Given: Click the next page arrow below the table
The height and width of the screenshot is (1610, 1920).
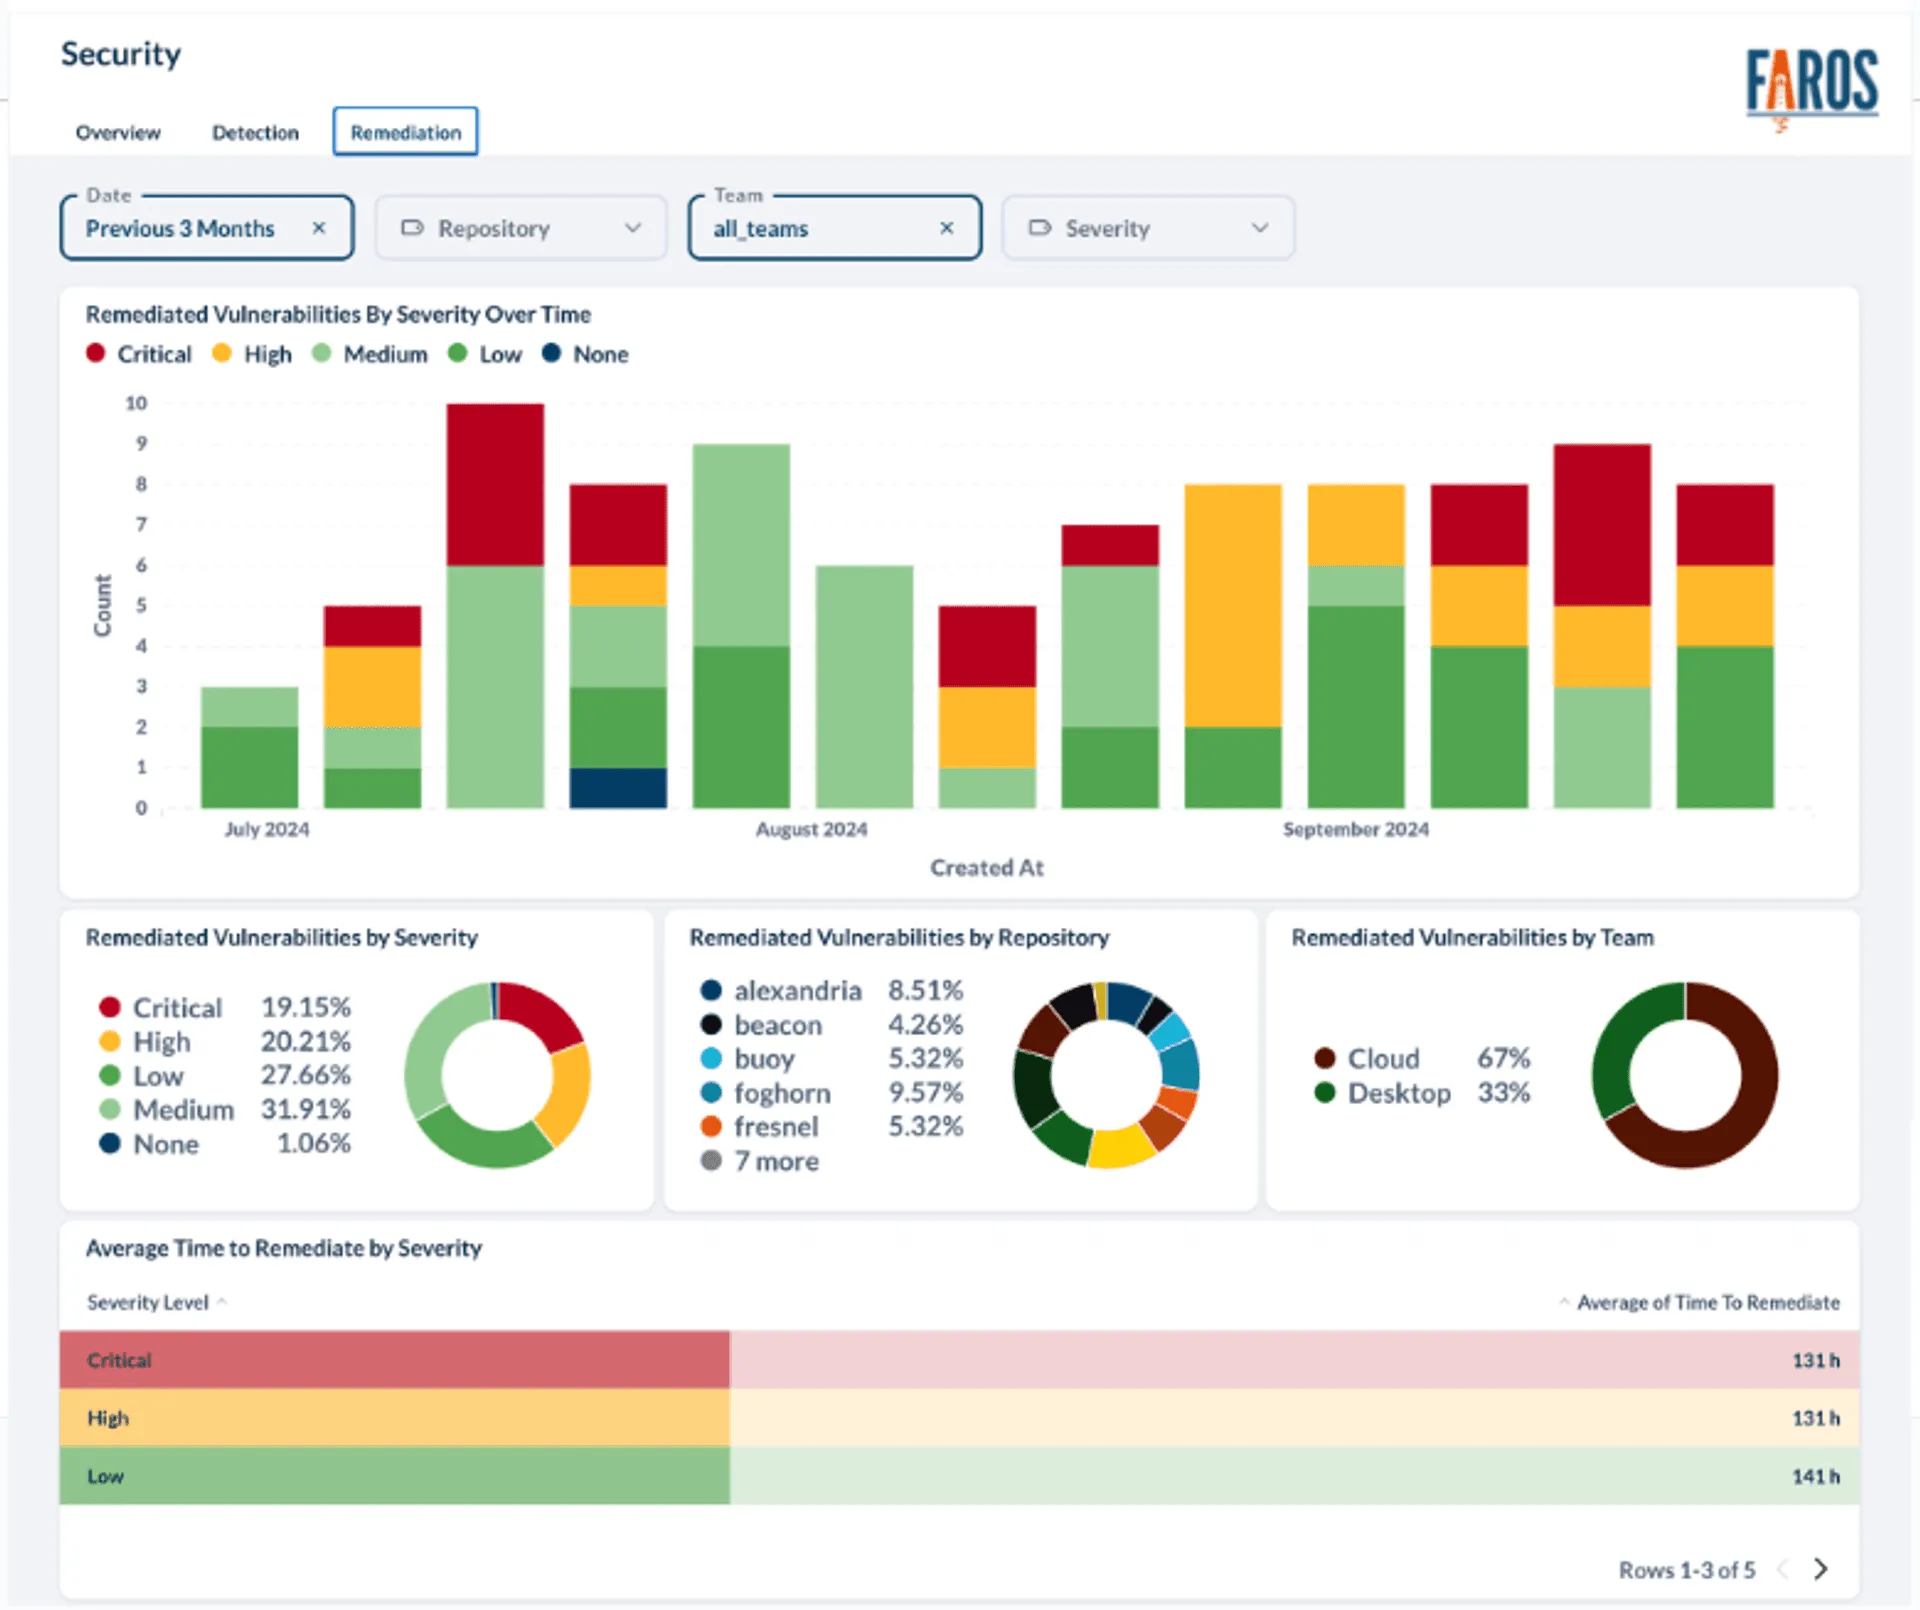Looking at the screenshot, I should click(x=1822, y=1569).
